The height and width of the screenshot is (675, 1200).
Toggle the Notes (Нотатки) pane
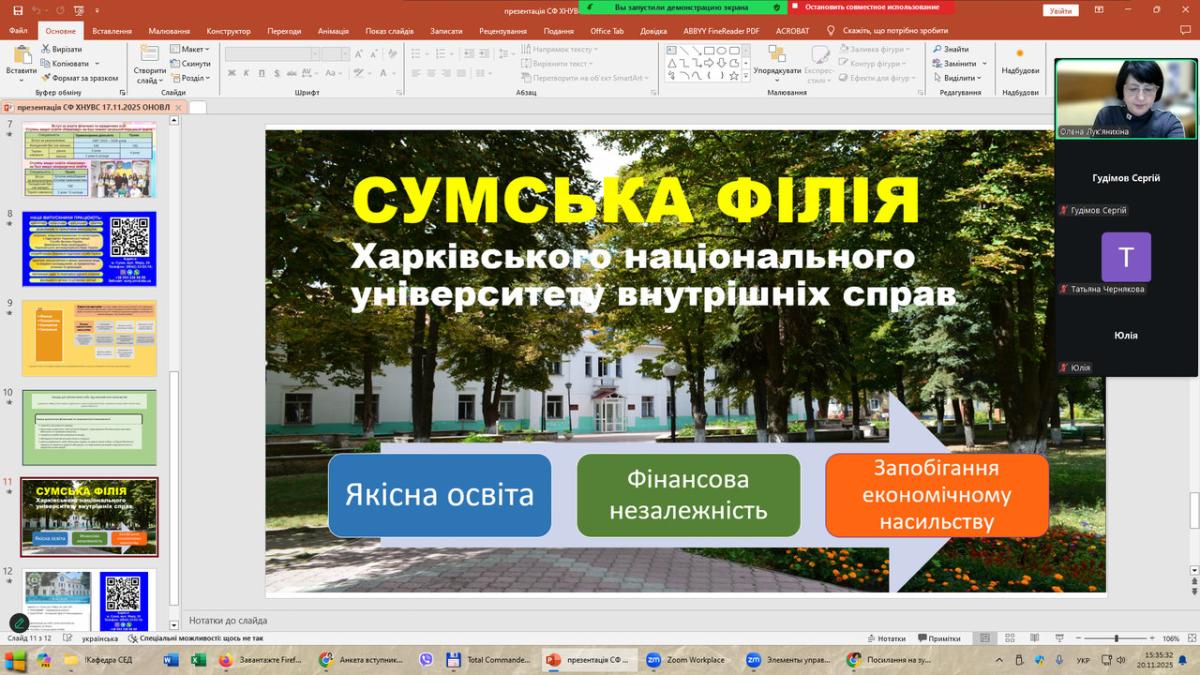tap(885, 638)
